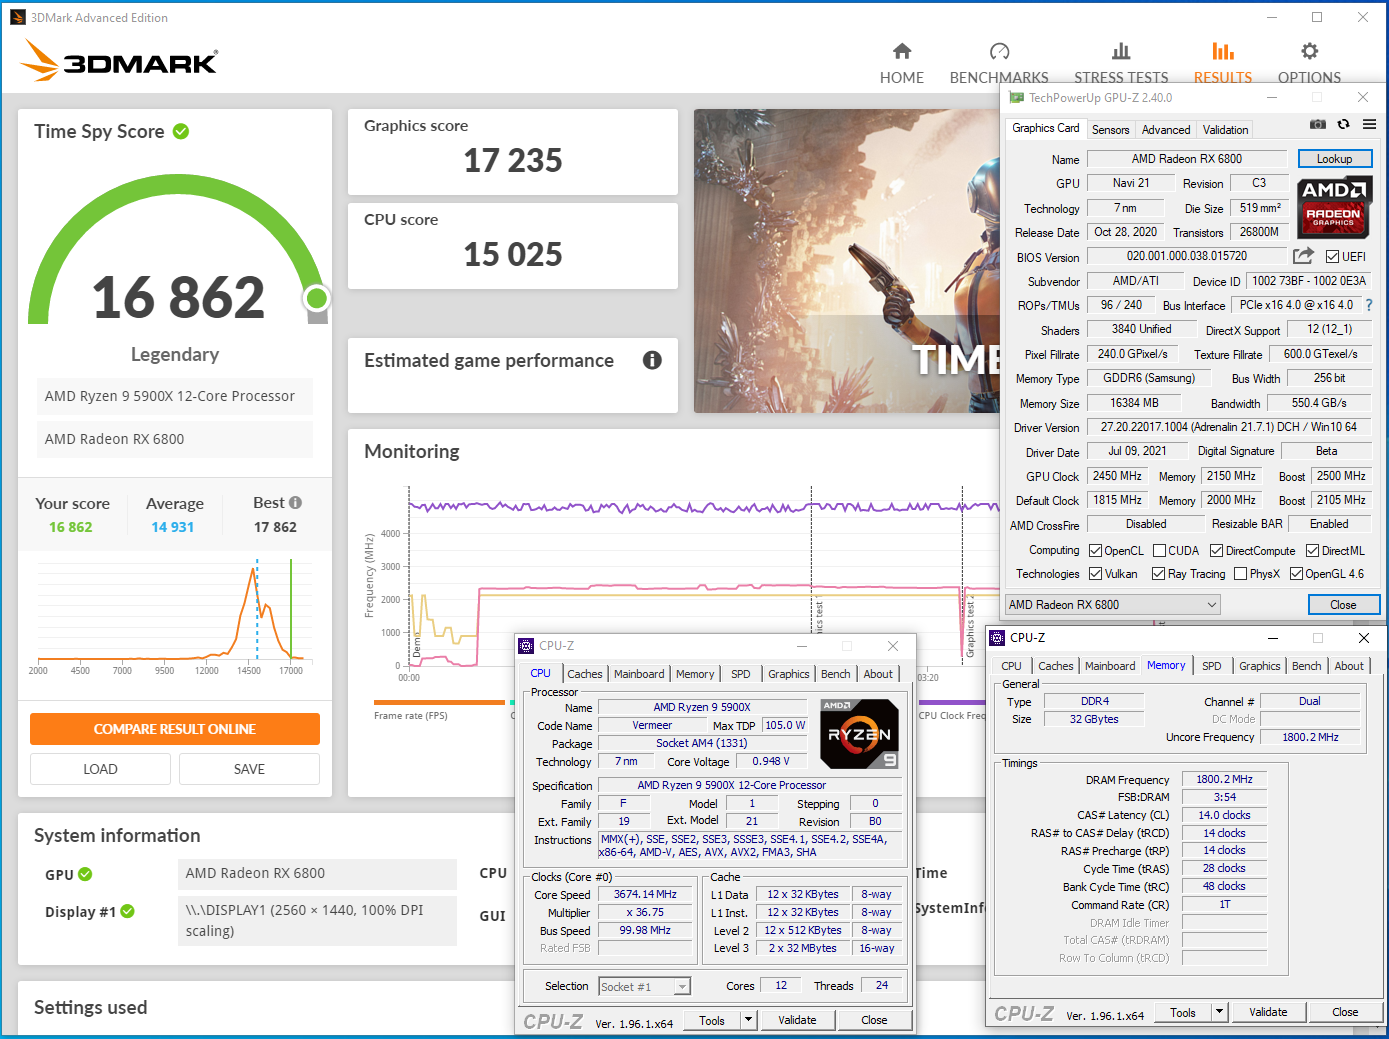Open Bench tab in CPU-Z processor window

836,674
